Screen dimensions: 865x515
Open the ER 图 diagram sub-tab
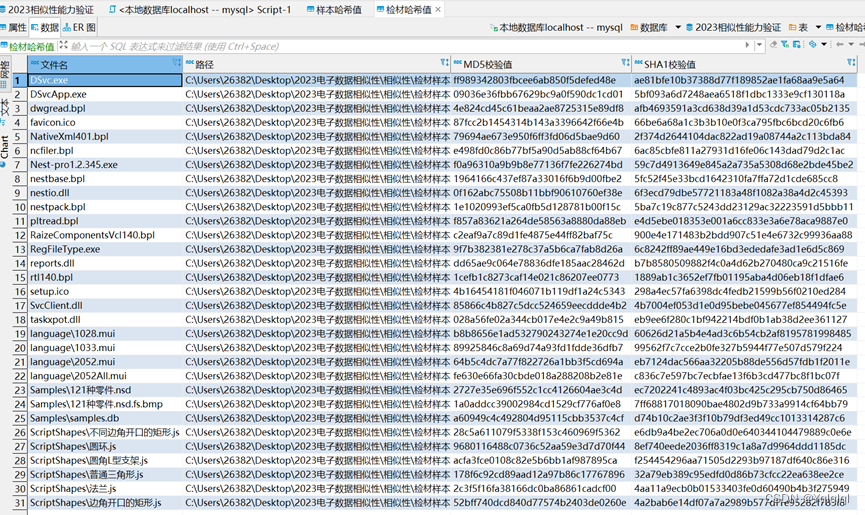pyautogui.click(x=79, y=28)
